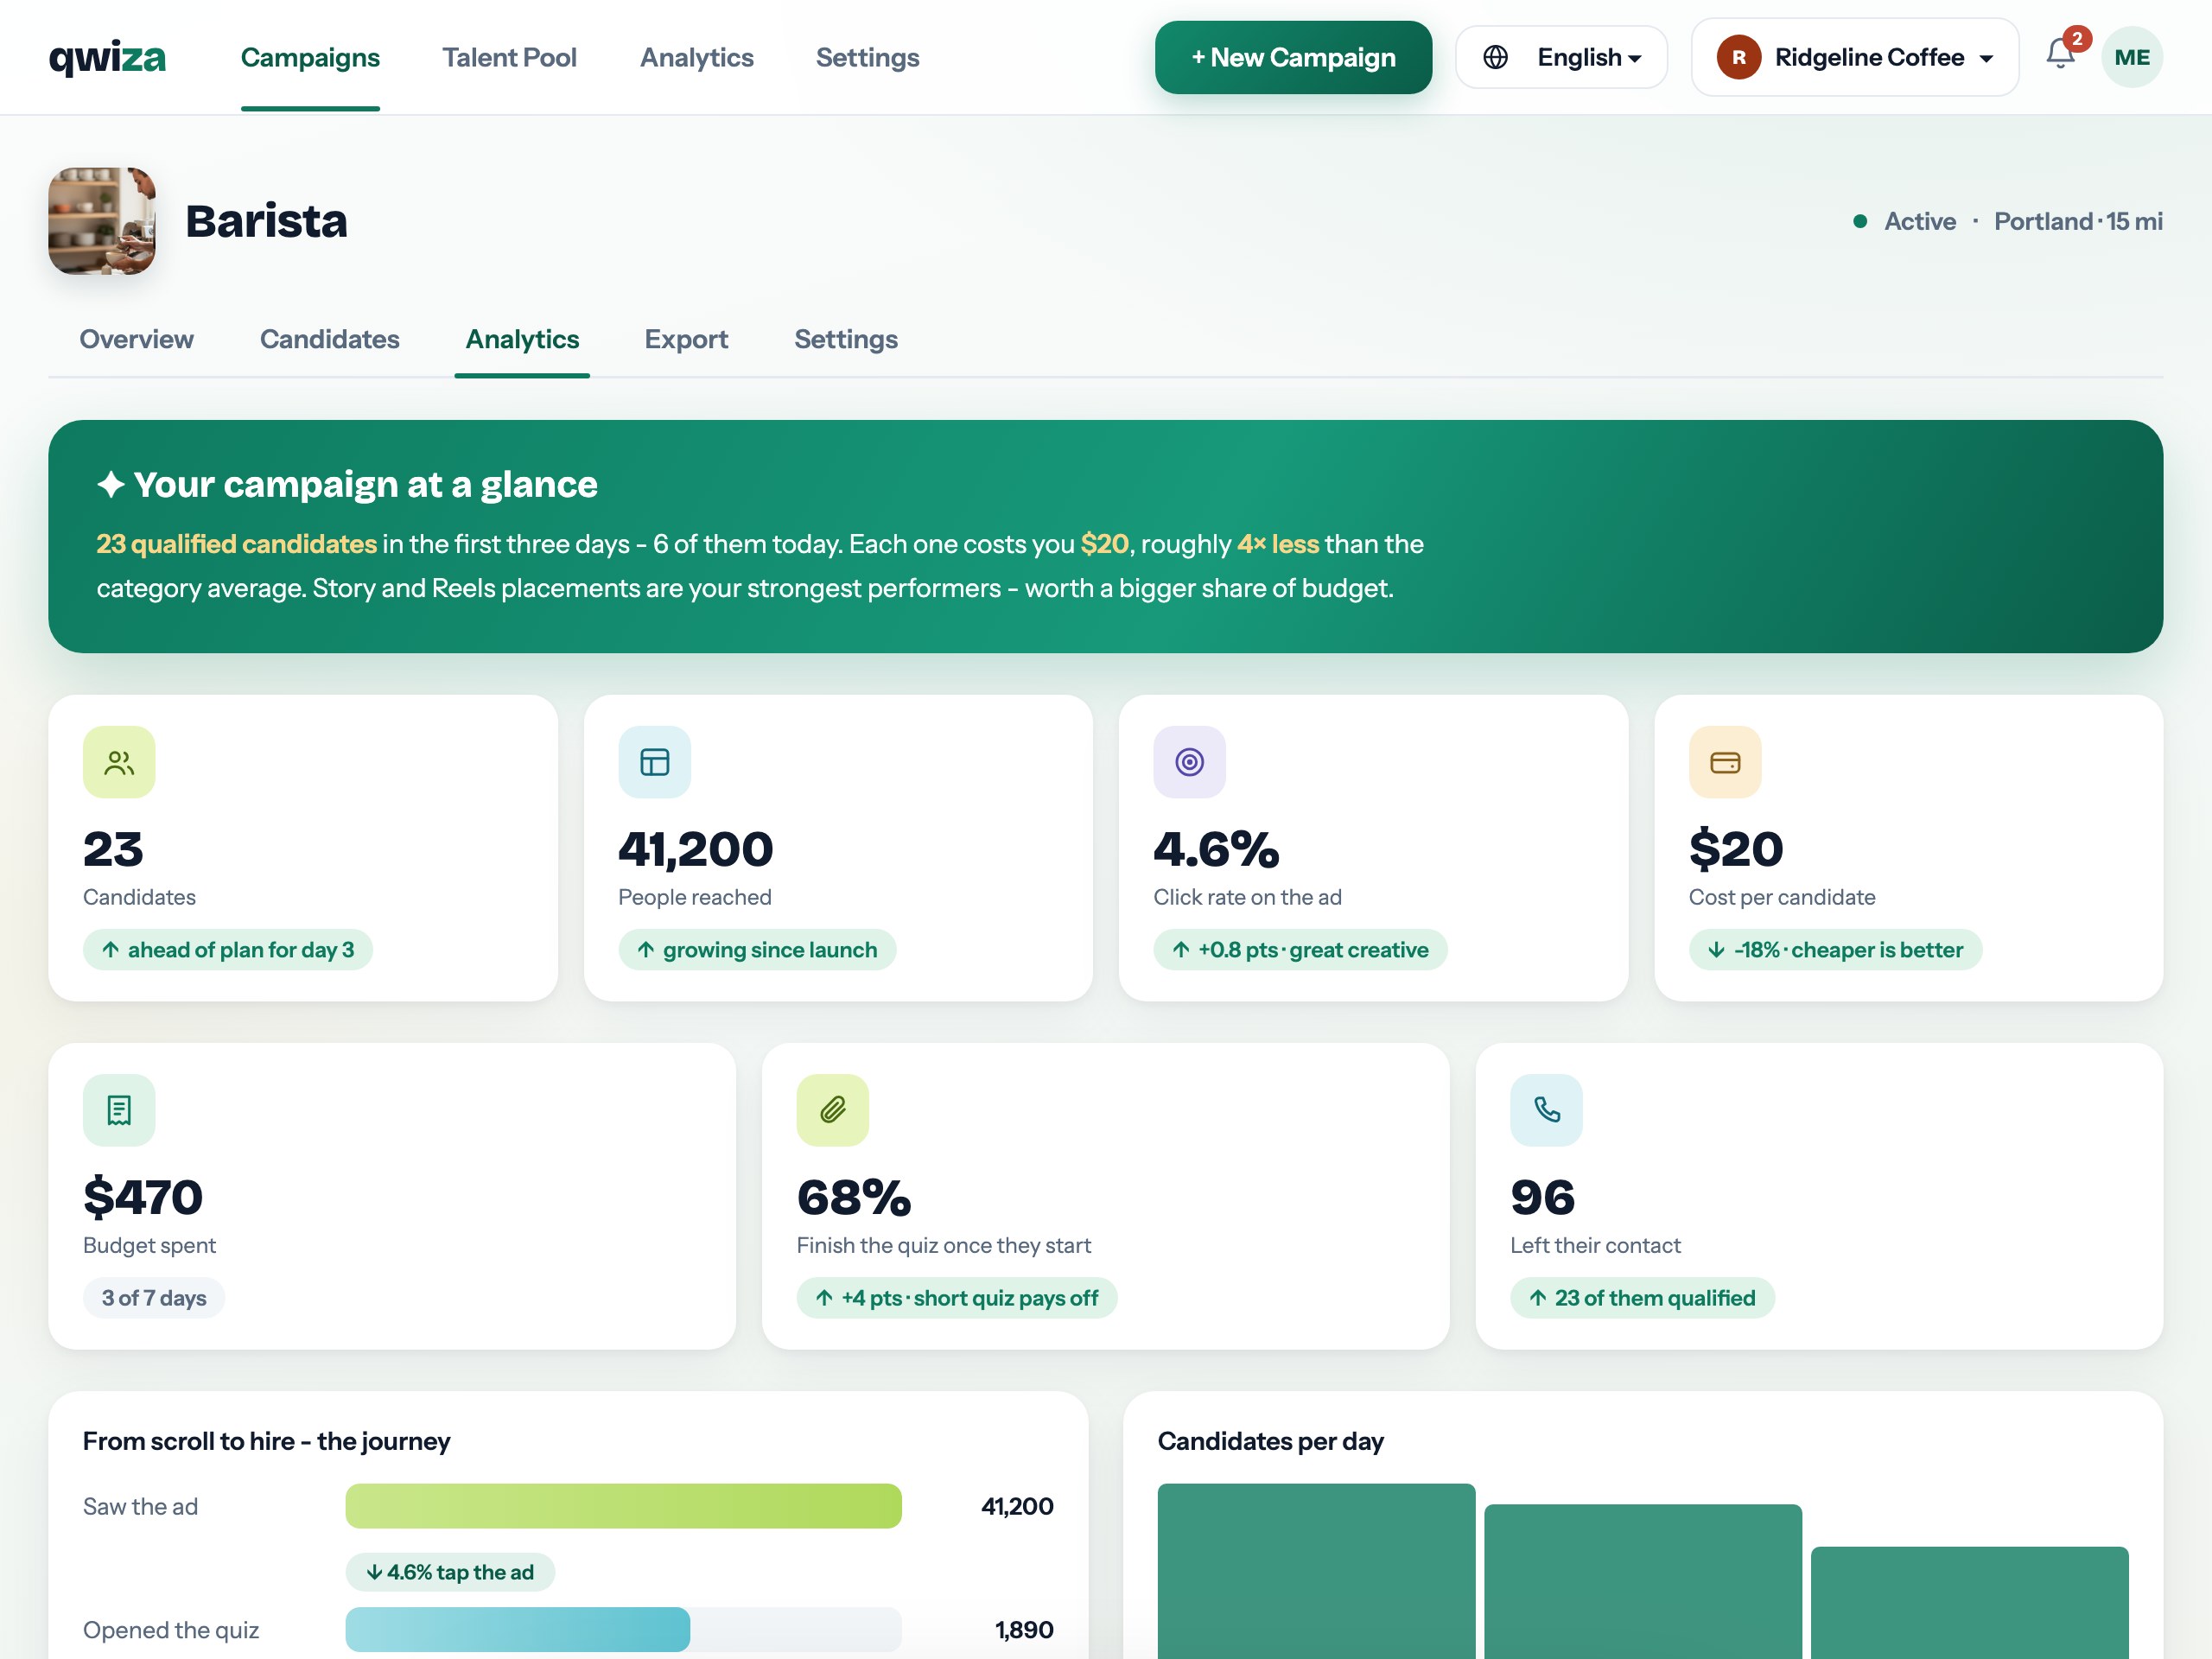The image size is (2212, 1659).
Task: Expand the Ridgeline Coffee account dropdown
Action: 1854,57
